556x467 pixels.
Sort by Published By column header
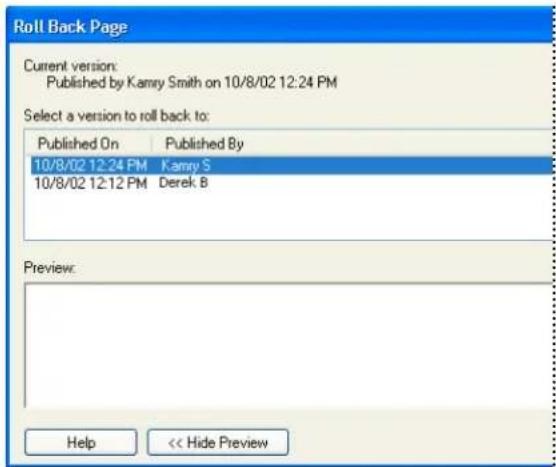205,144
